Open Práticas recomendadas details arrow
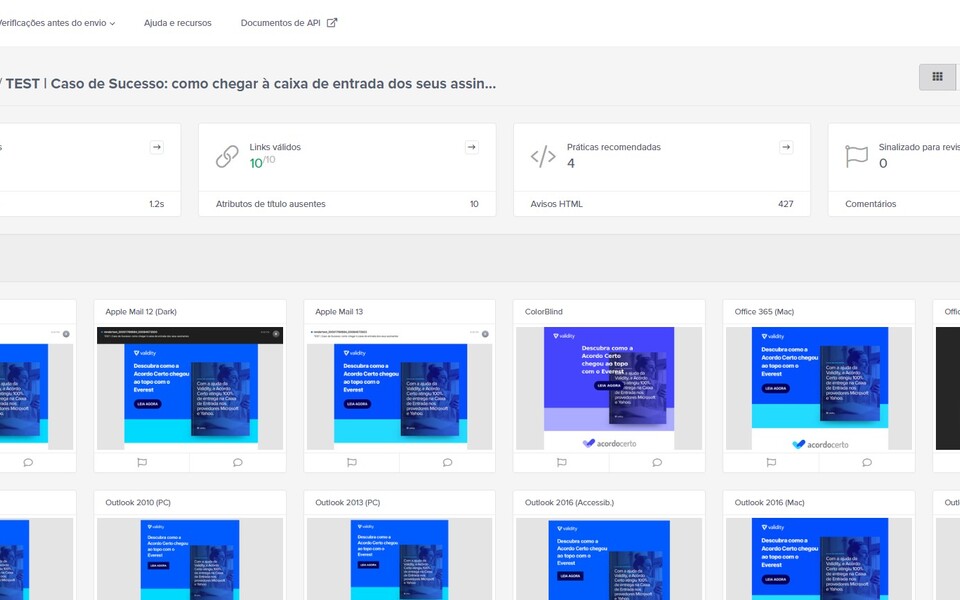 786,147
